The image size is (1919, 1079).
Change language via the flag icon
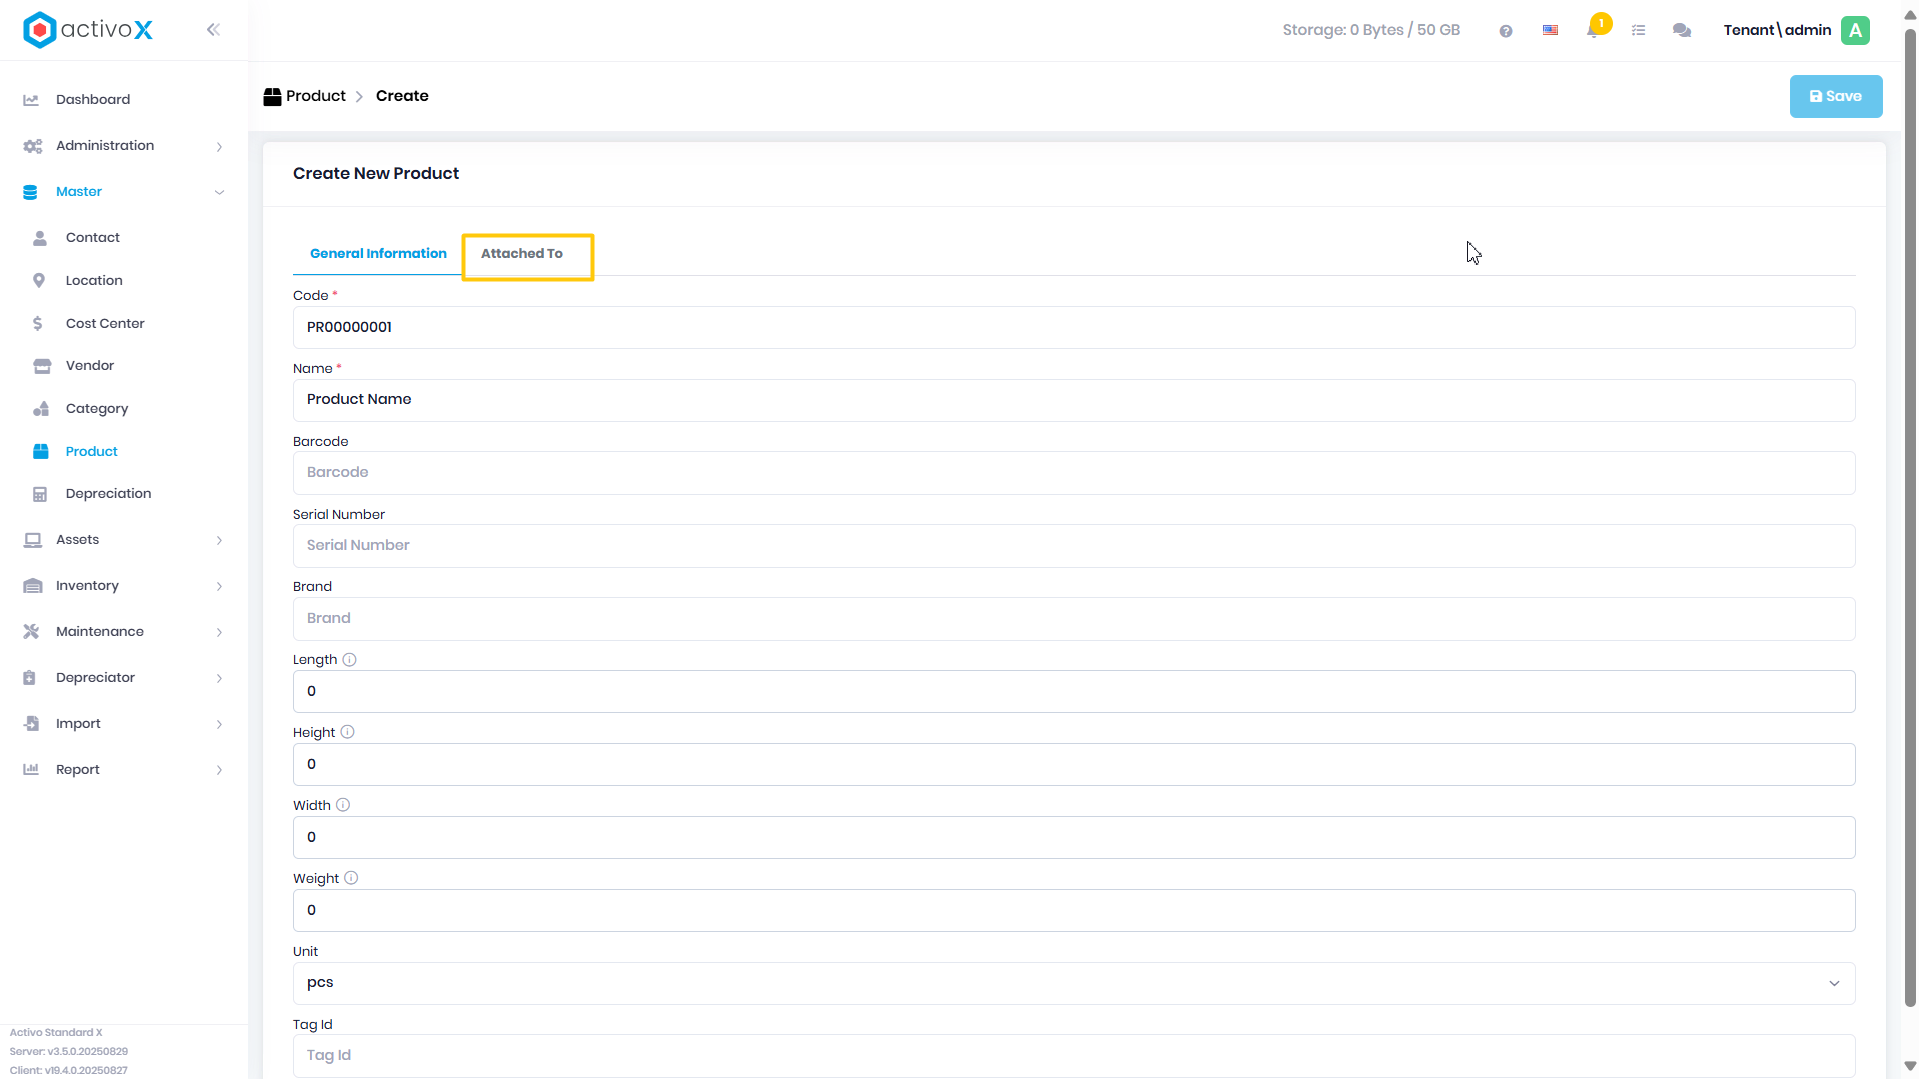pyautogui.click(x=1550, y=30)
